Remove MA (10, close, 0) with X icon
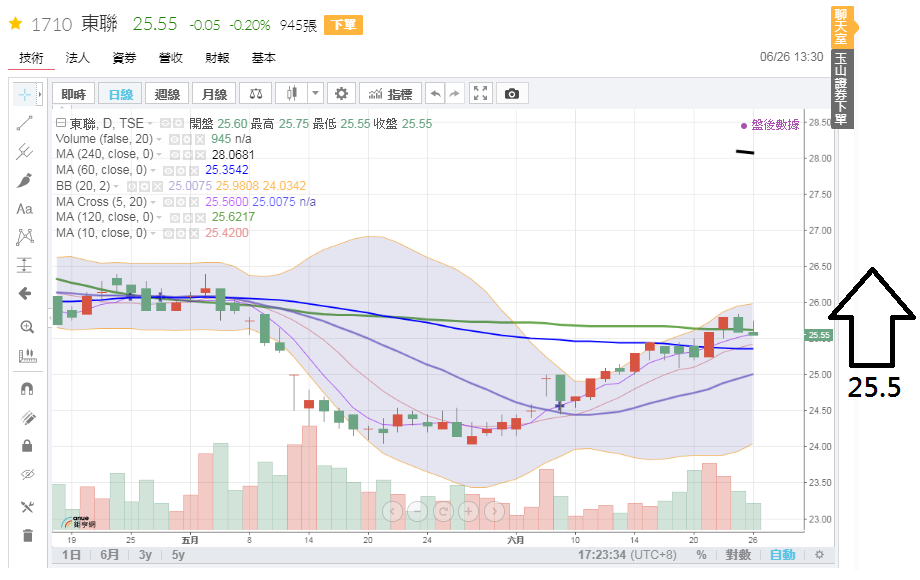This screenshot has width=920, height=580. tap(194, 233)
